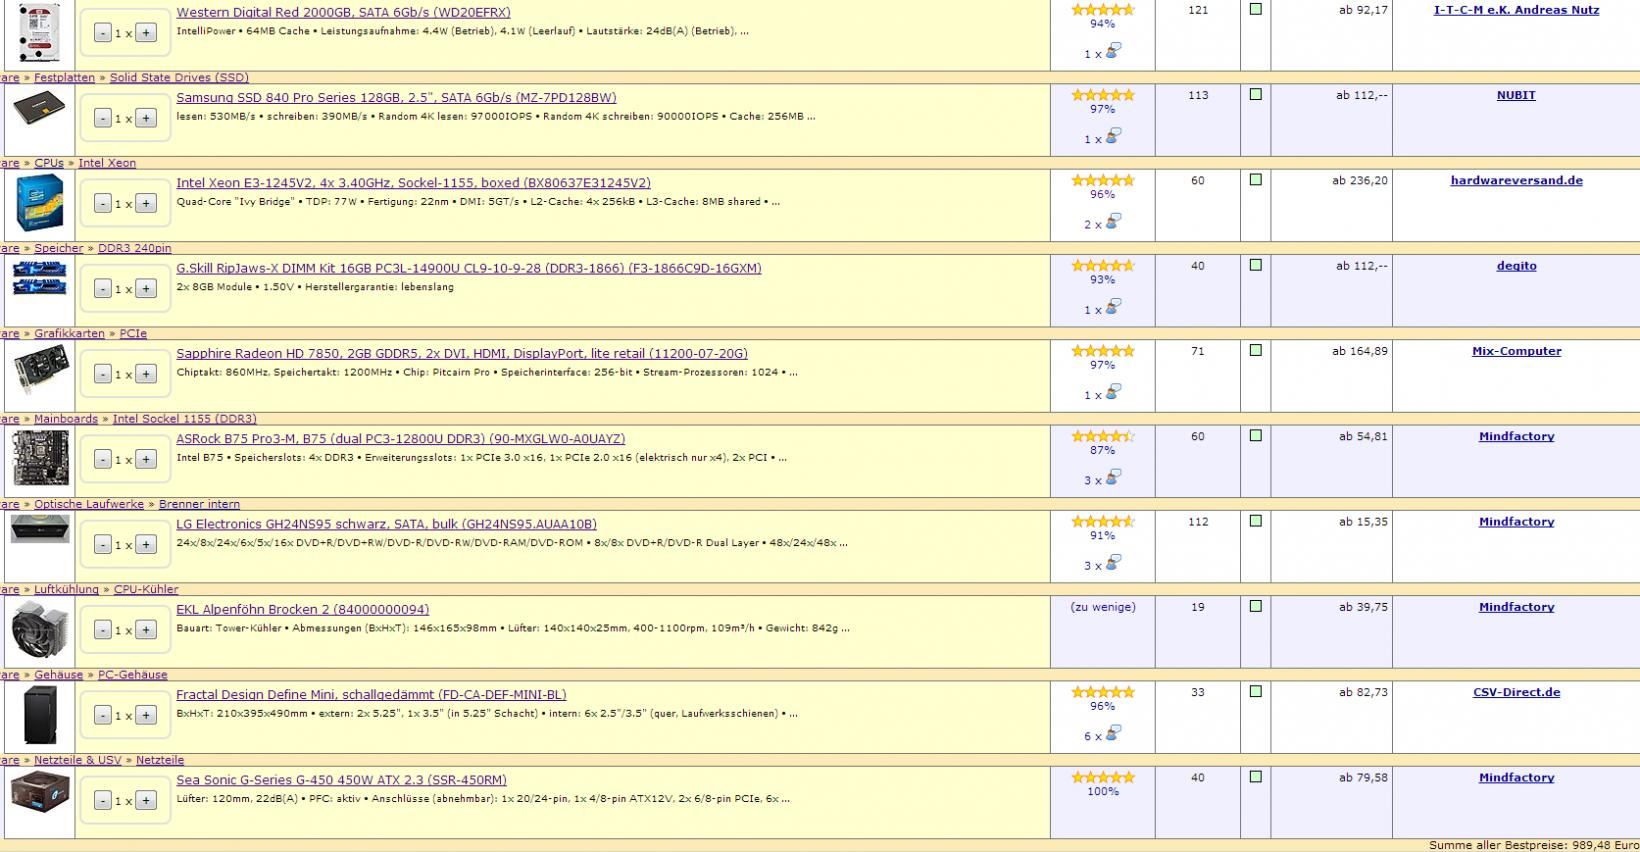The image size is (1640, 852).
Task: Open Intel Sockel 1155 (DDR3) breadcrumb
Action: coord(184,419)
